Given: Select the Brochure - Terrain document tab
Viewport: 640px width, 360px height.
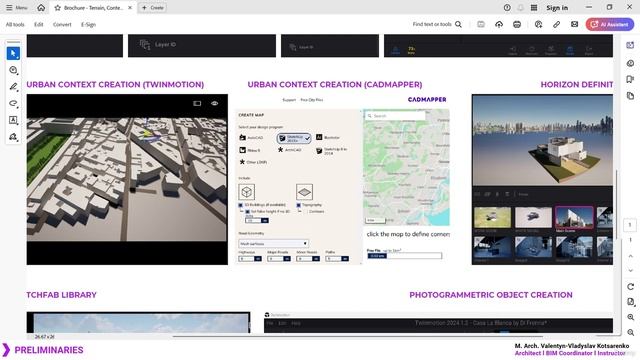Looking at the screenshot, I should 93,8.
